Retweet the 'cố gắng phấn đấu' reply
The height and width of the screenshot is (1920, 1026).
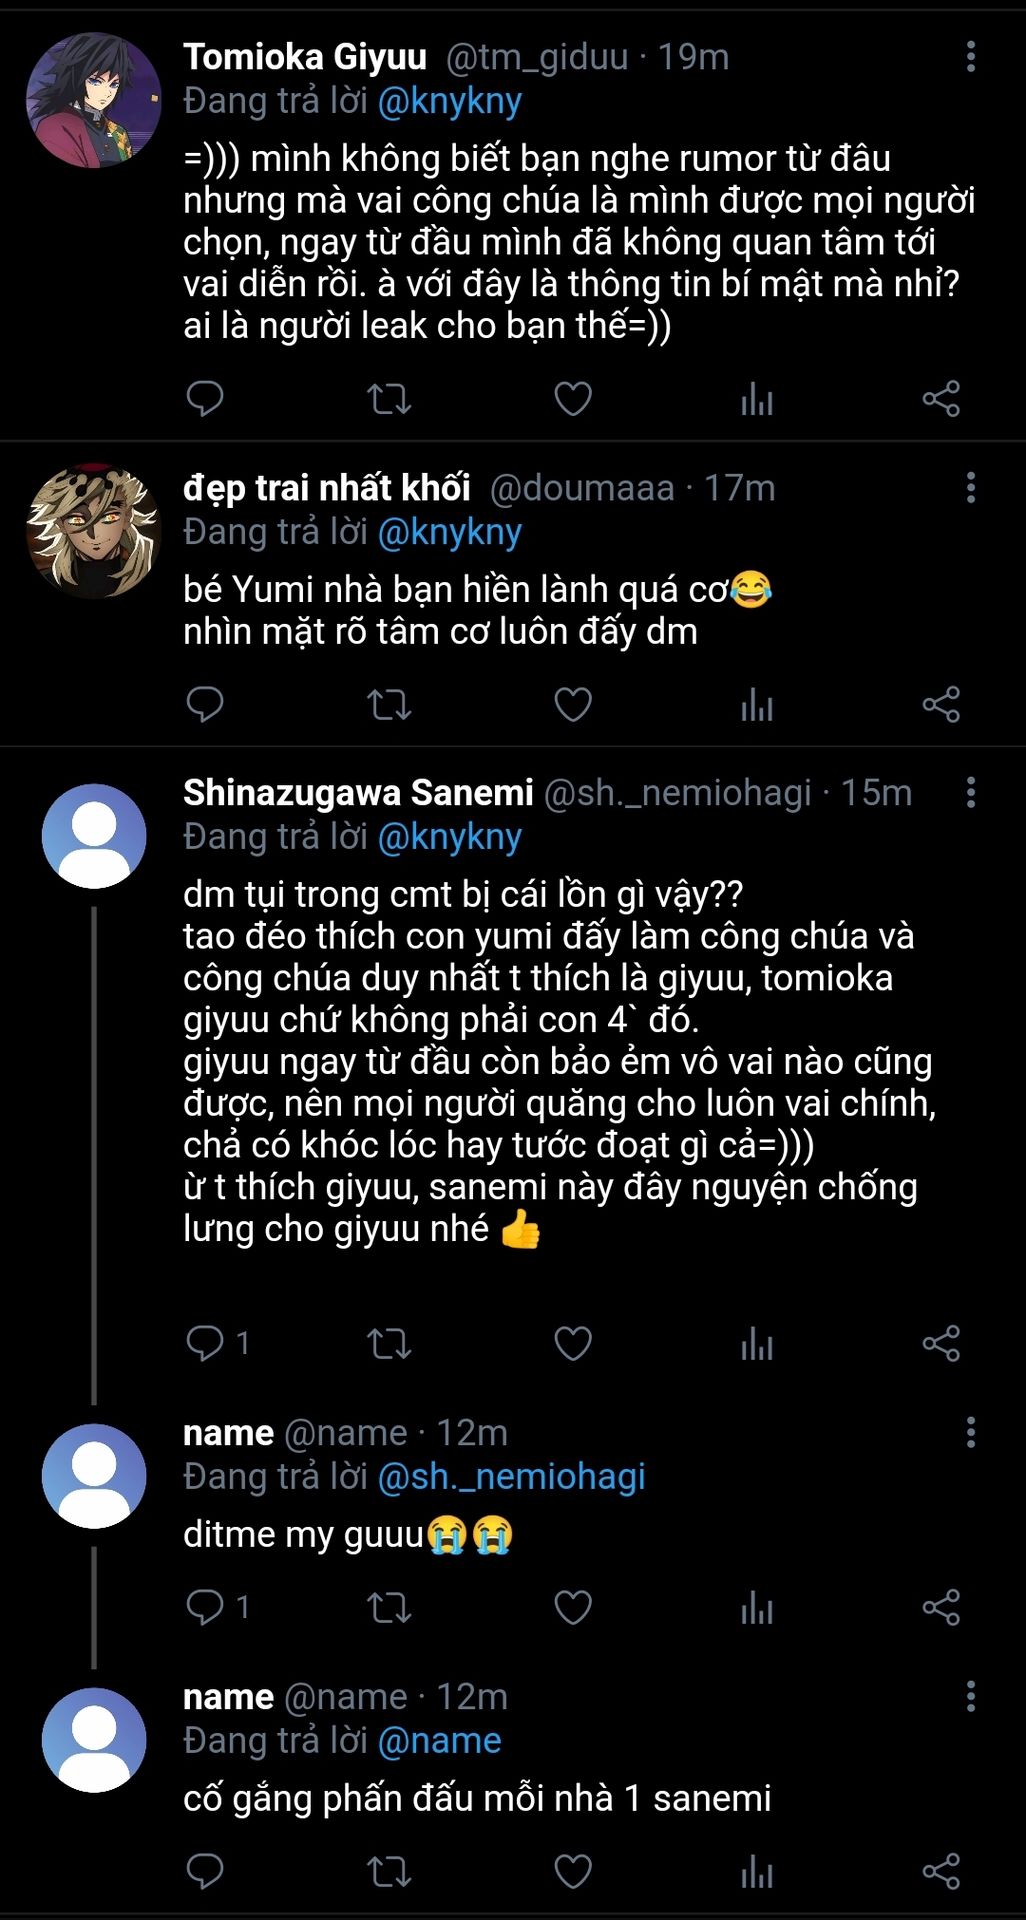388,1871
